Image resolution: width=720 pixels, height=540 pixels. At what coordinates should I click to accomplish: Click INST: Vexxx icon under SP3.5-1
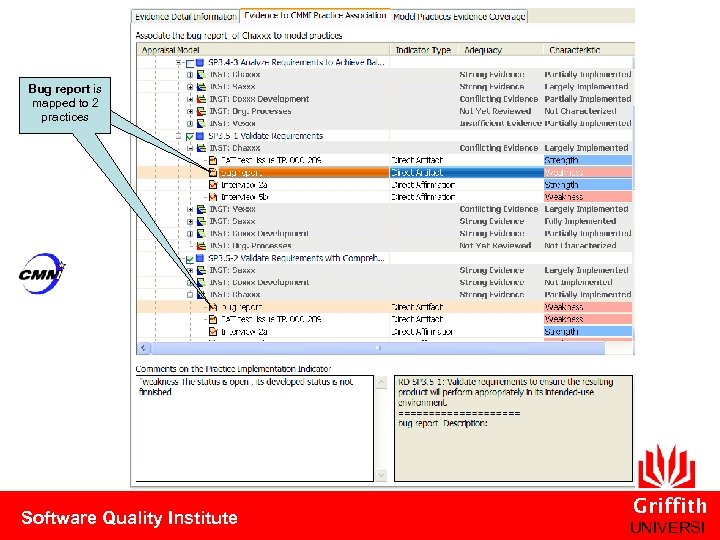click(x=201, y=209)
